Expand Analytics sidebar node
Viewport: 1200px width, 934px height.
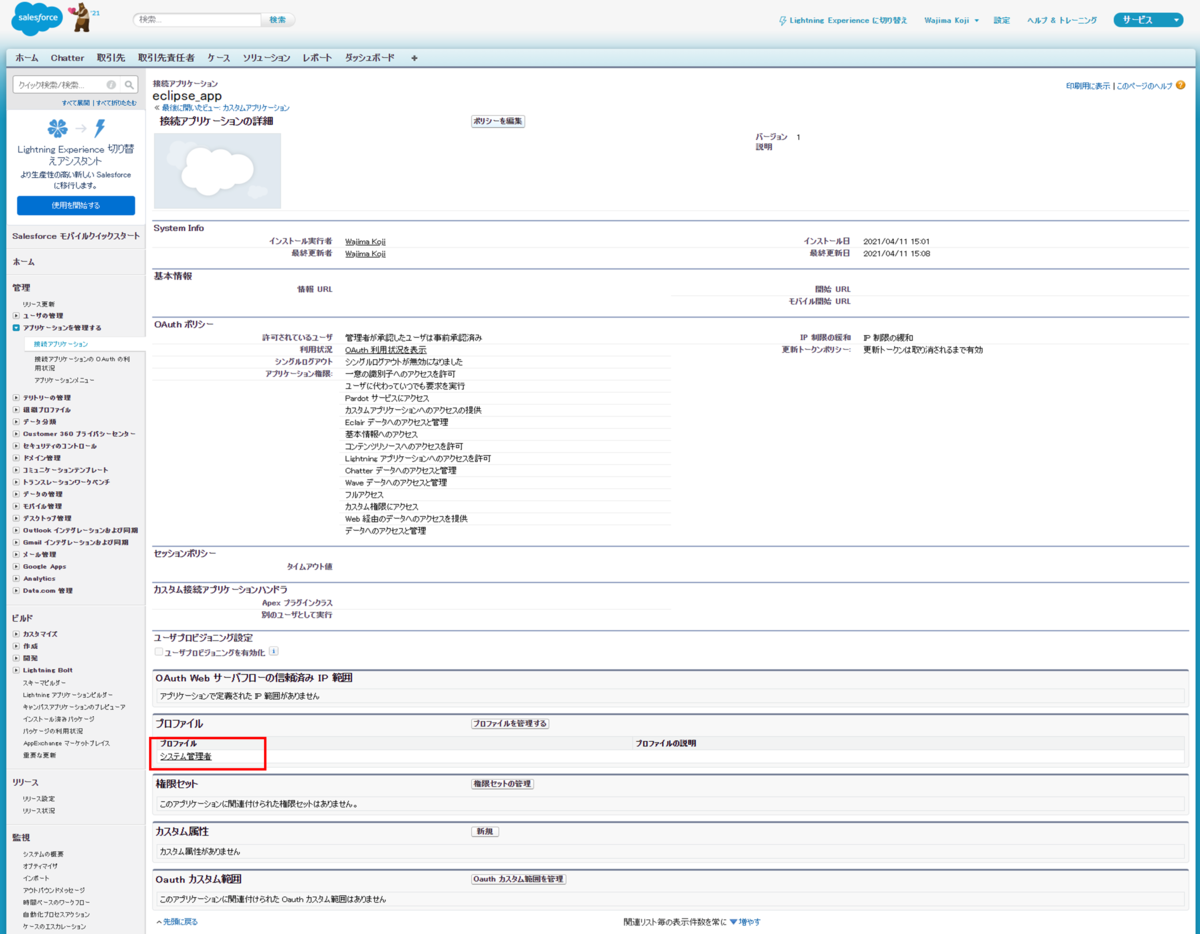[x=15, y=578]
